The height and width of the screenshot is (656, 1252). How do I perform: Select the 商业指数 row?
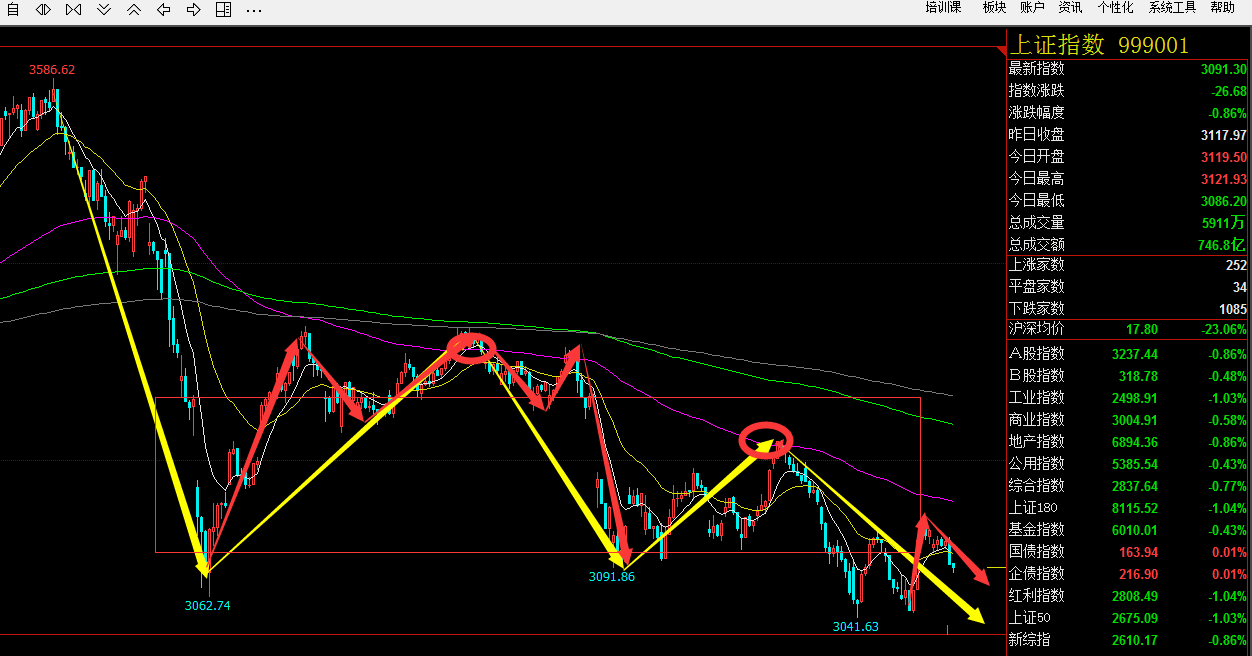coord(1128,420)
